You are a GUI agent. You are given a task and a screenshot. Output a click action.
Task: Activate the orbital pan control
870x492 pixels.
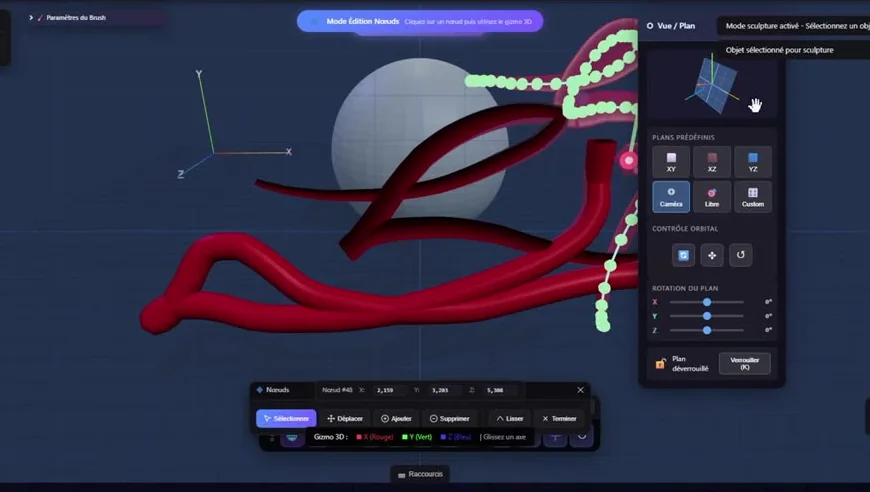click(x=712, y=255)
